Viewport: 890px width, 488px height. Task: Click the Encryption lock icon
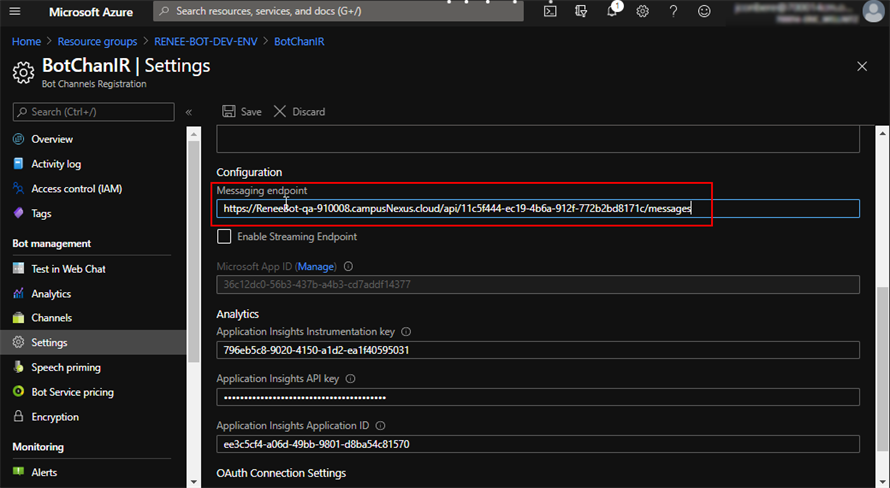click(x=19, y=416)
